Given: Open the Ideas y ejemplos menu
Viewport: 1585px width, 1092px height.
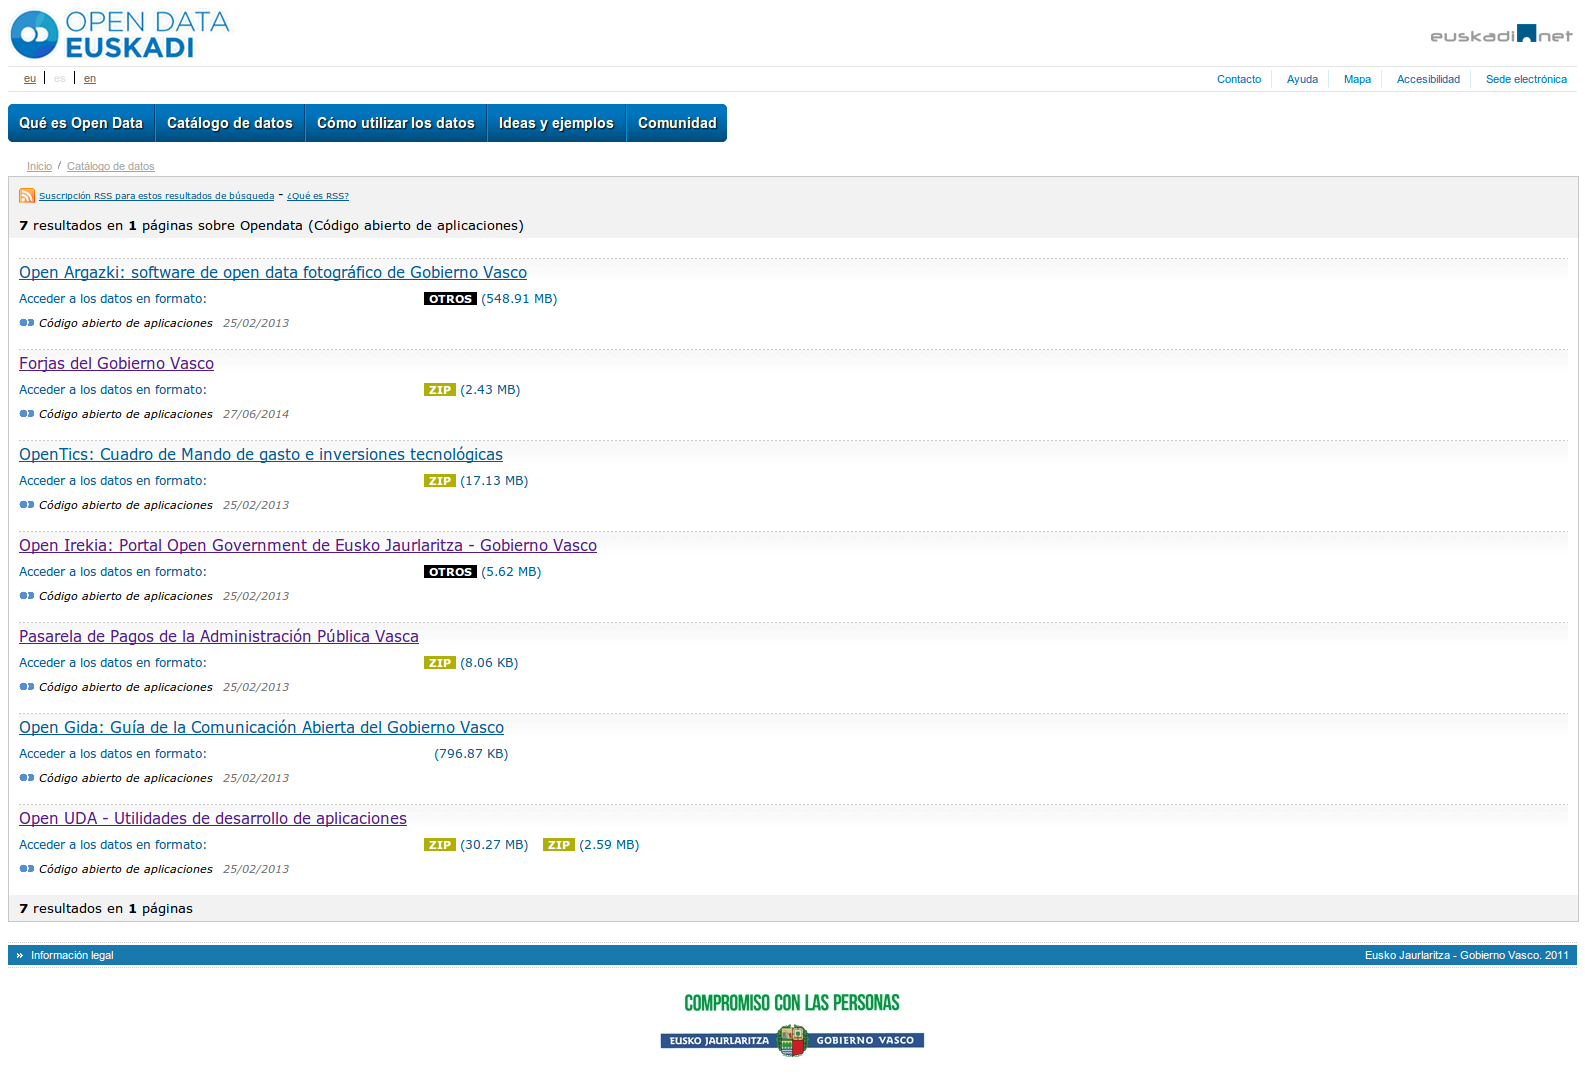Looking at the screenshot, I should (x=556, y=123).
